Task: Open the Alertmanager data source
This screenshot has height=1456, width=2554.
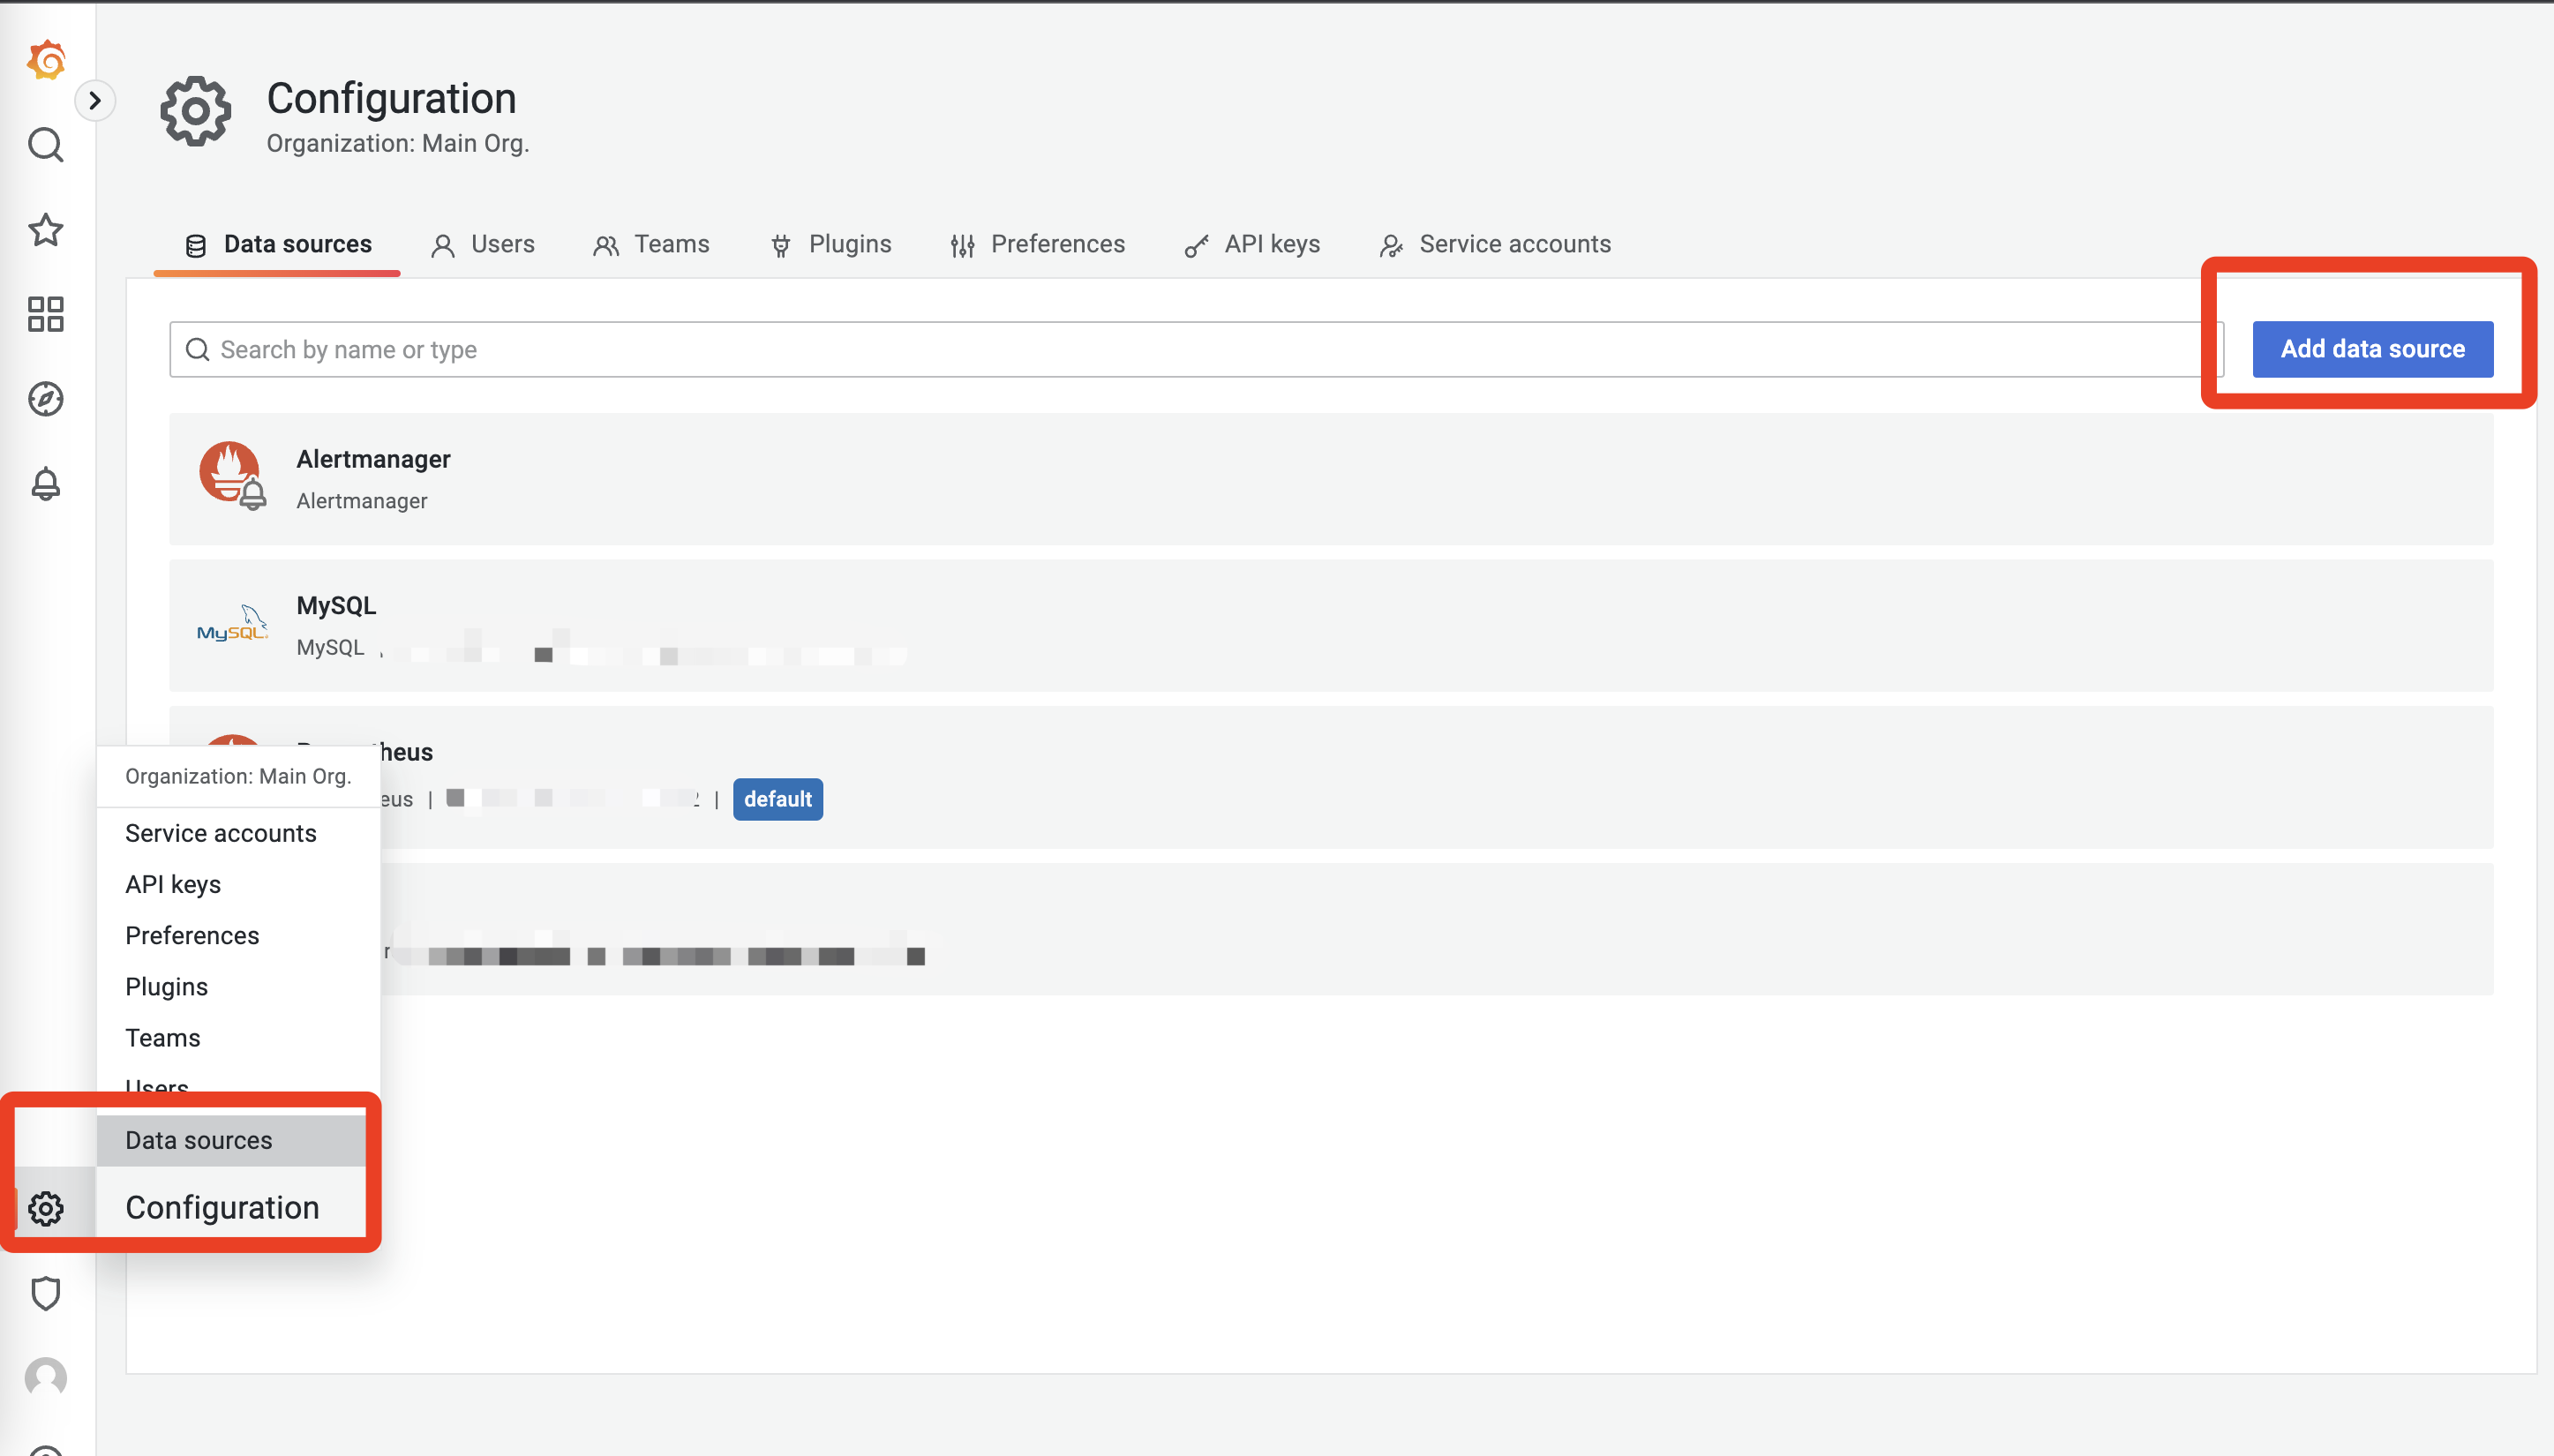Action: (1331, 479)
